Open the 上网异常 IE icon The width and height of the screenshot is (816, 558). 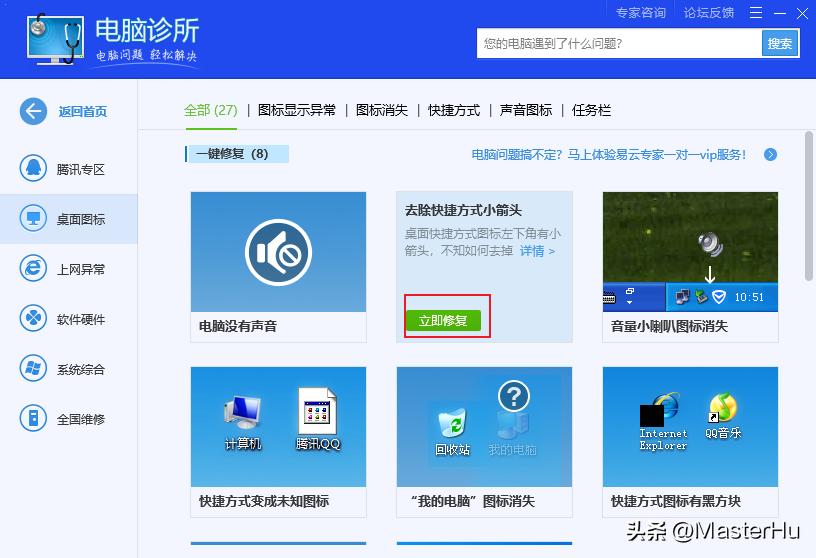(33, 269)
